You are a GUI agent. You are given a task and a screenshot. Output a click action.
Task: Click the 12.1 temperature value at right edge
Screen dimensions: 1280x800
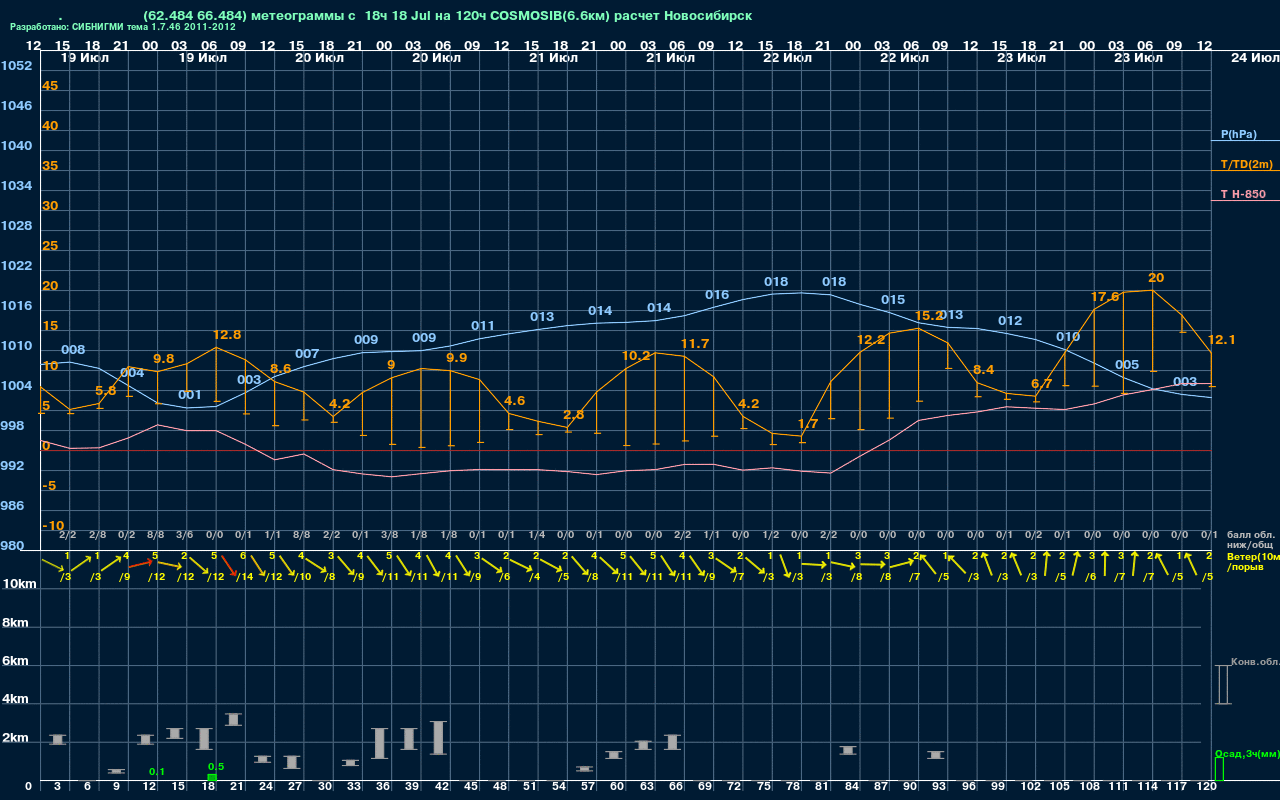[x=1222, y=340]
